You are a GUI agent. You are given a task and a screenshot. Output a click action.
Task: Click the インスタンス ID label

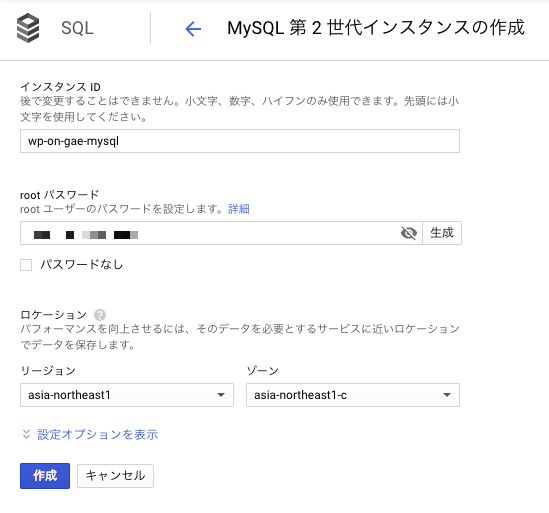[61, 86]
